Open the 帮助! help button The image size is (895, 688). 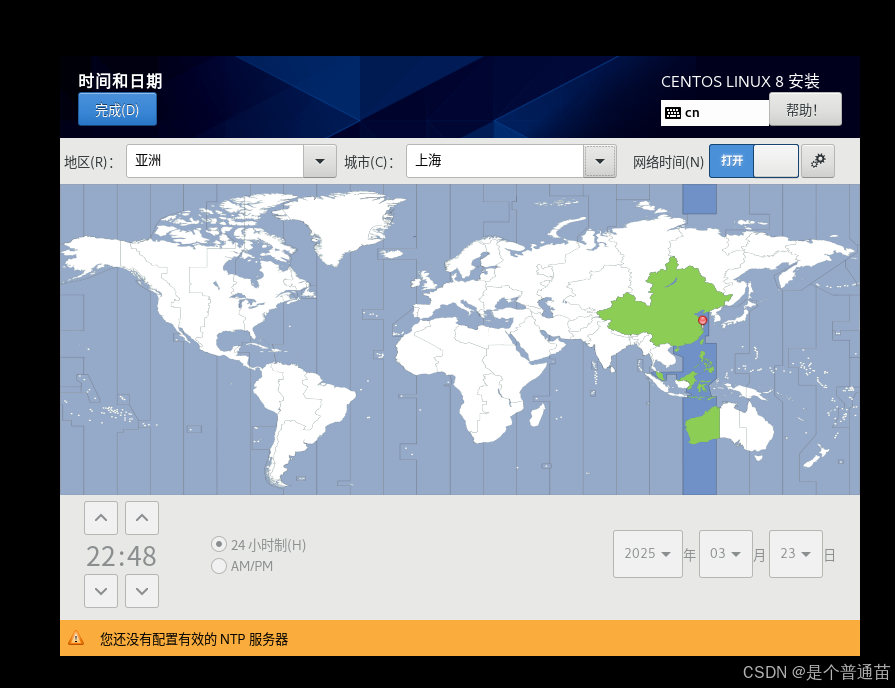click(x=805, y=109)
